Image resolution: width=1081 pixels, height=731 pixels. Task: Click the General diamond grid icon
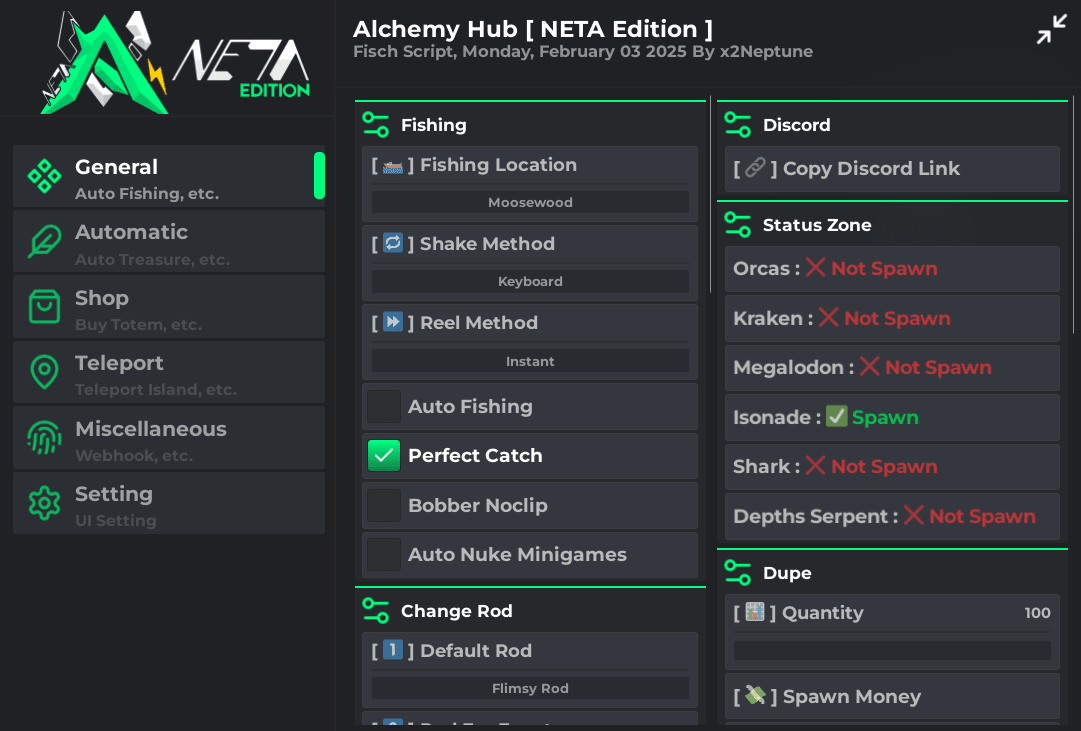point(44,176)
